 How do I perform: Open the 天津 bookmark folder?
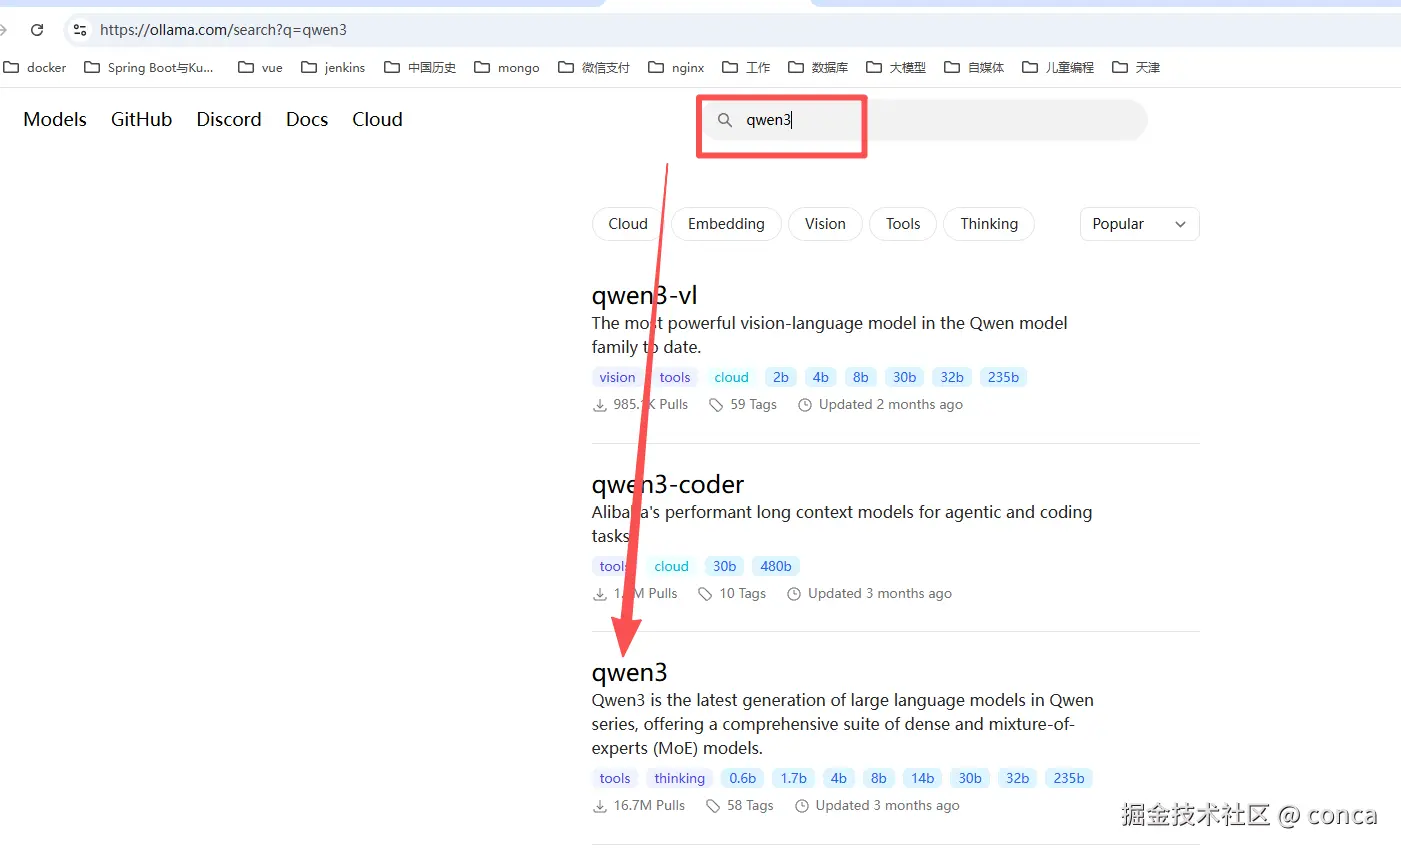click(x=1136, y=67)
